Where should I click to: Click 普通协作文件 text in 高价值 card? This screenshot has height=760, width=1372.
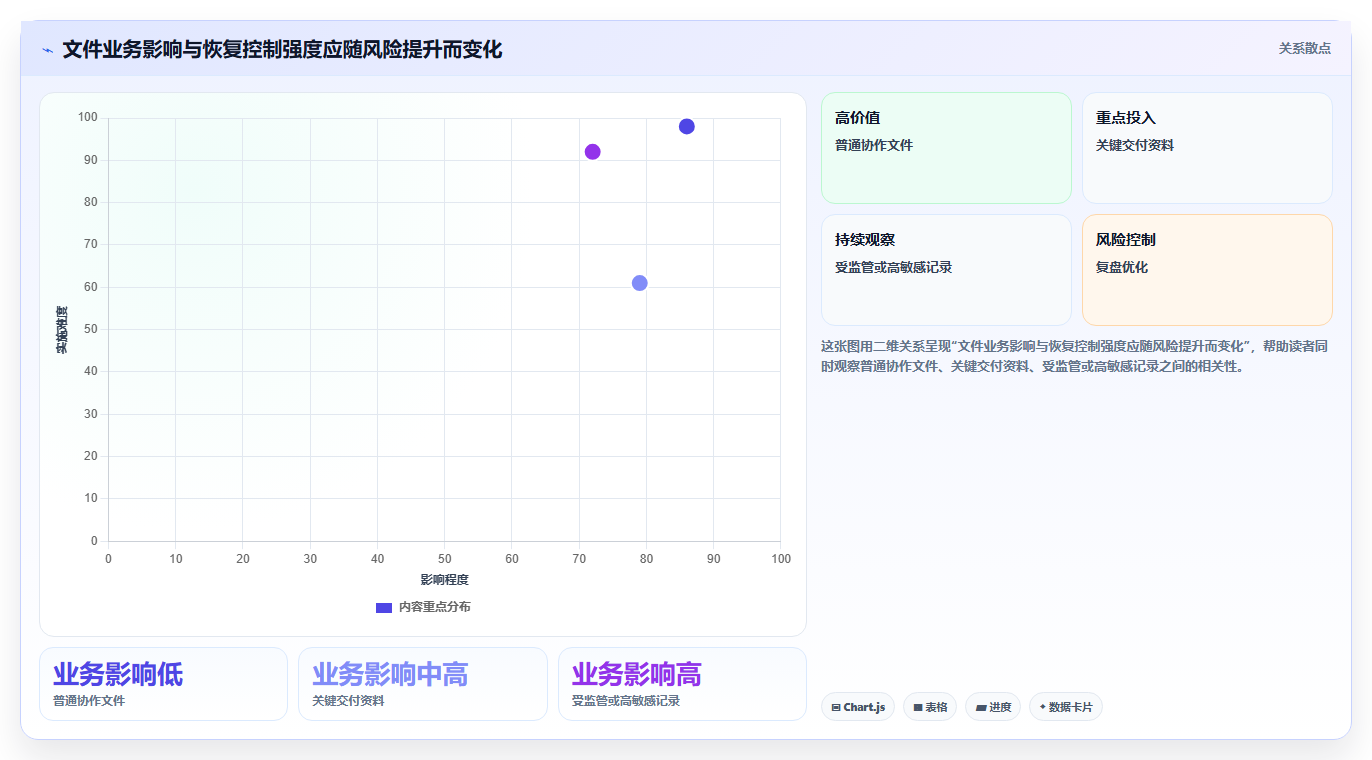(x=874, y=145)
